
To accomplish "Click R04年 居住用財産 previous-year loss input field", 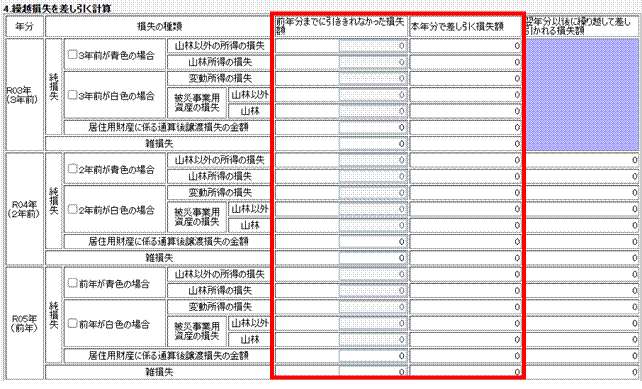I will click(x=373, y=242).
